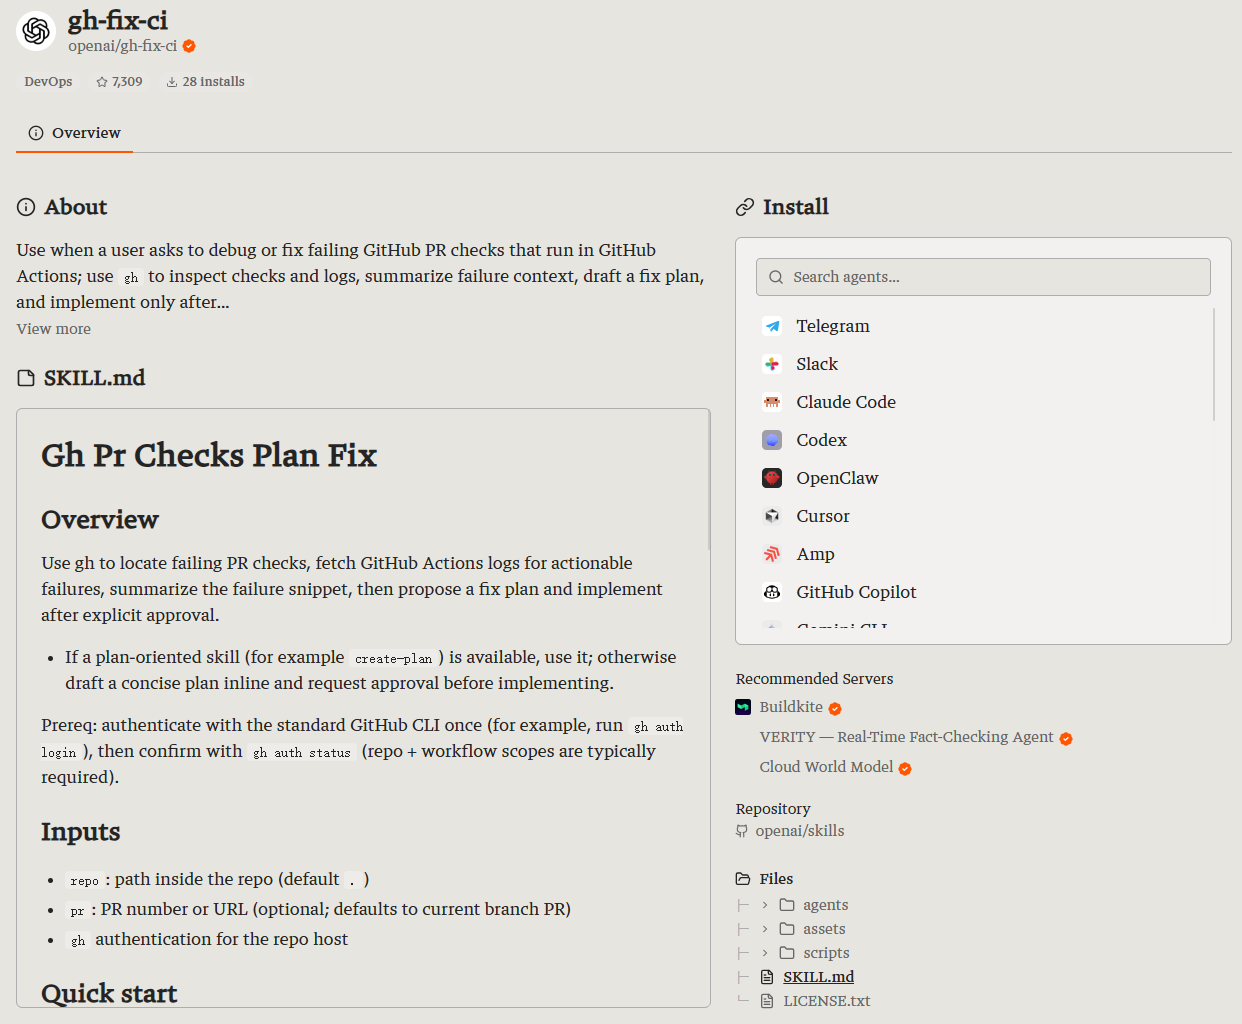This screenshot has height=1024, width=1242.
Task: Click the verified badge next to Buildkite
Action: (x=835, y=709)
